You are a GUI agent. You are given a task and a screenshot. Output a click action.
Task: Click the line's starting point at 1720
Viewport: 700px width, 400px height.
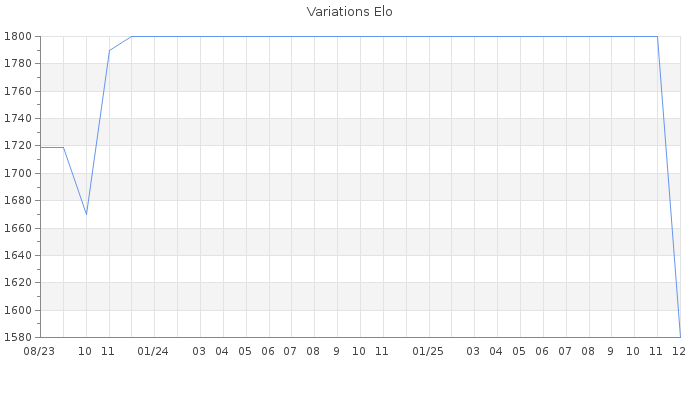coord(41,147)
